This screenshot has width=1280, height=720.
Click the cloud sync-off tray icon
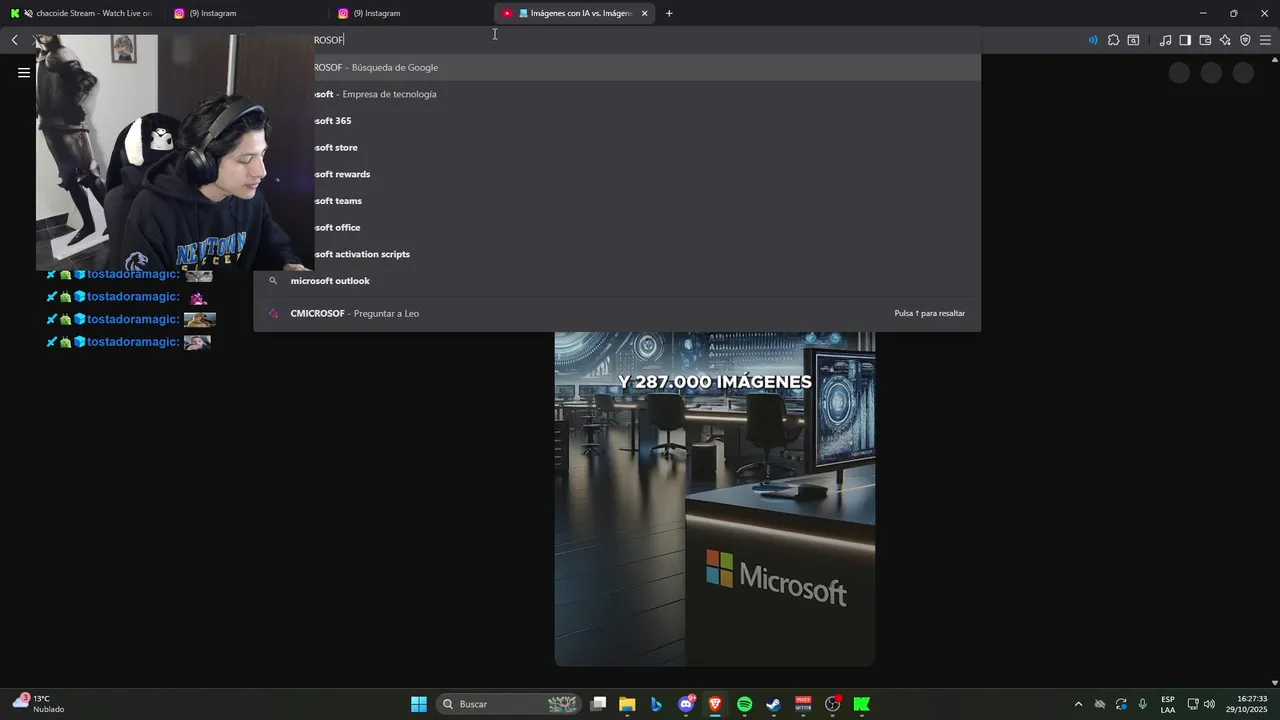[1100, 704]
